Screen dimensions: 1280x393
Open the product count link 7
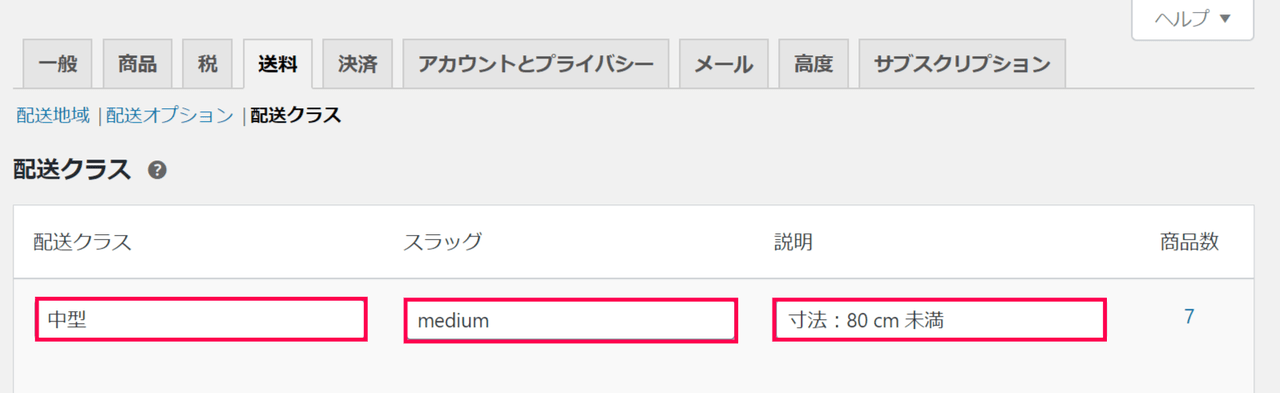[x=1189, y=317]
